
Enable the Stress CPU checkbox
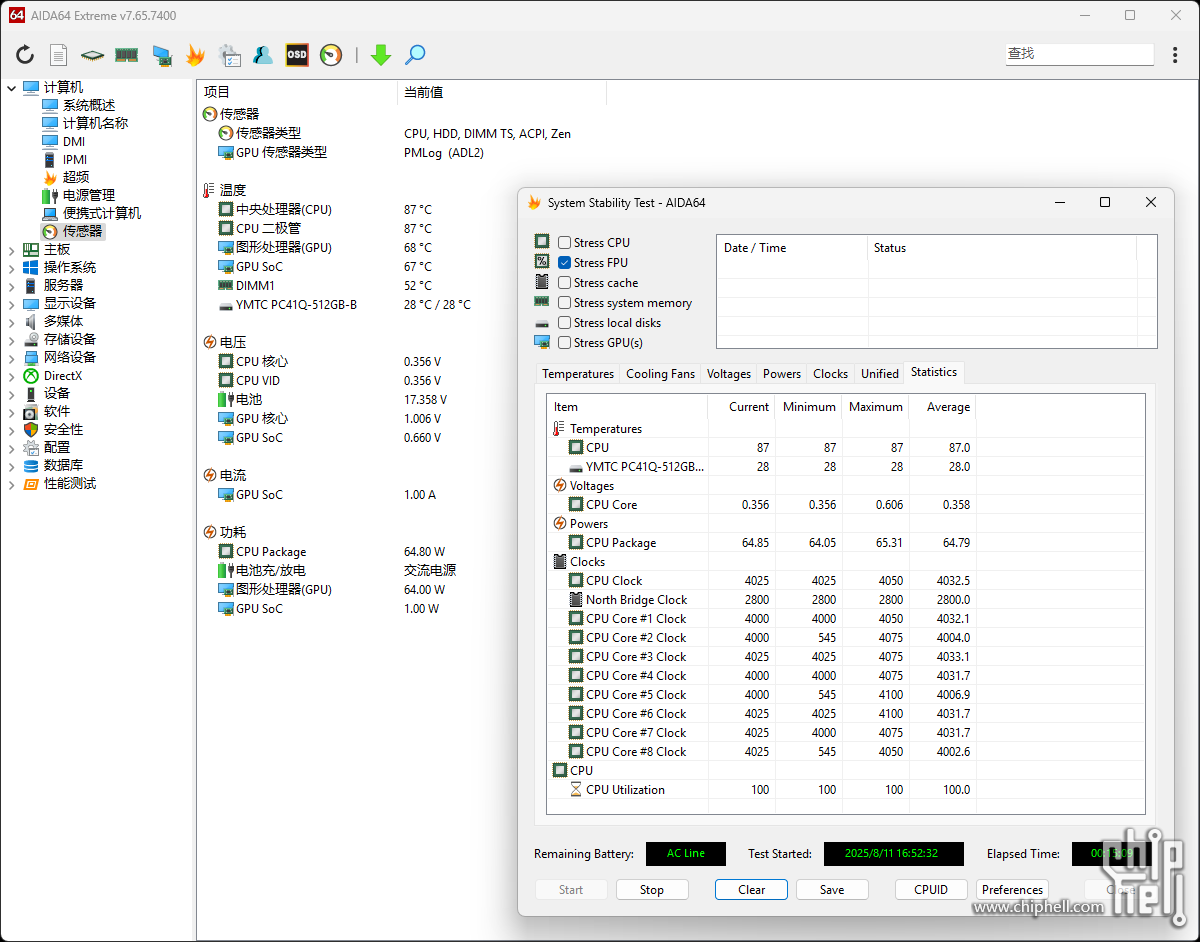pos(565,243)
